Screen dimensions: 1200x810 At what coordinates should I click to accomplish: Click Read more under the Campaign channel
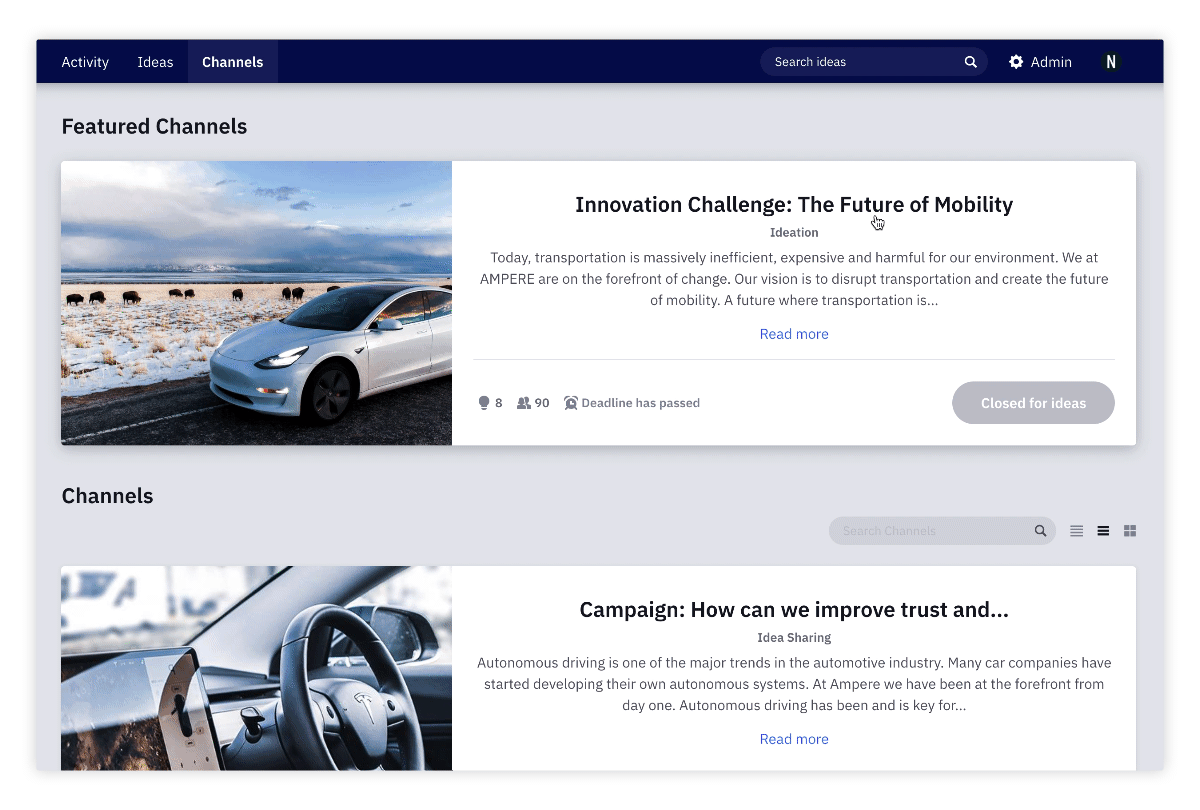click(794, 739)
